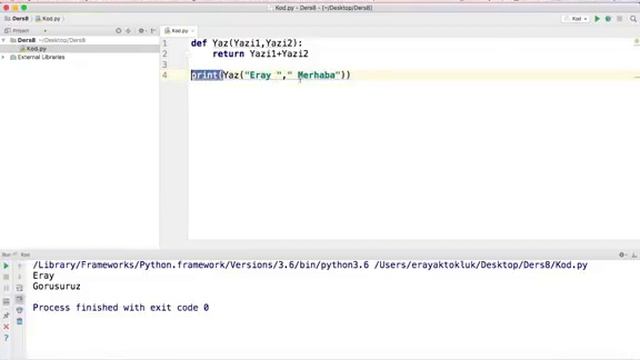This screenshot has width=640, height=360.
Task: Click the "Eray " string on line 4
Action: pyautogui.click(x=263, y=75)
